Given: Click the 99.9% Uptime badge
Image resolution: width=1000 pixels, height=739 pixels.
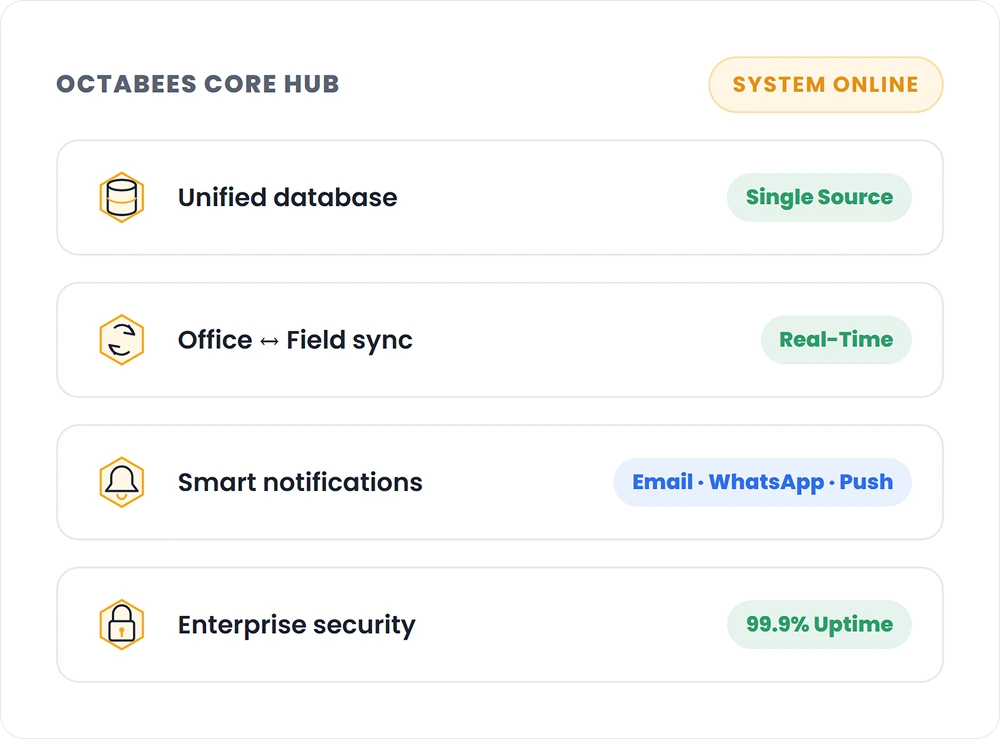Looking at the screenshot, I should point(819,625).
